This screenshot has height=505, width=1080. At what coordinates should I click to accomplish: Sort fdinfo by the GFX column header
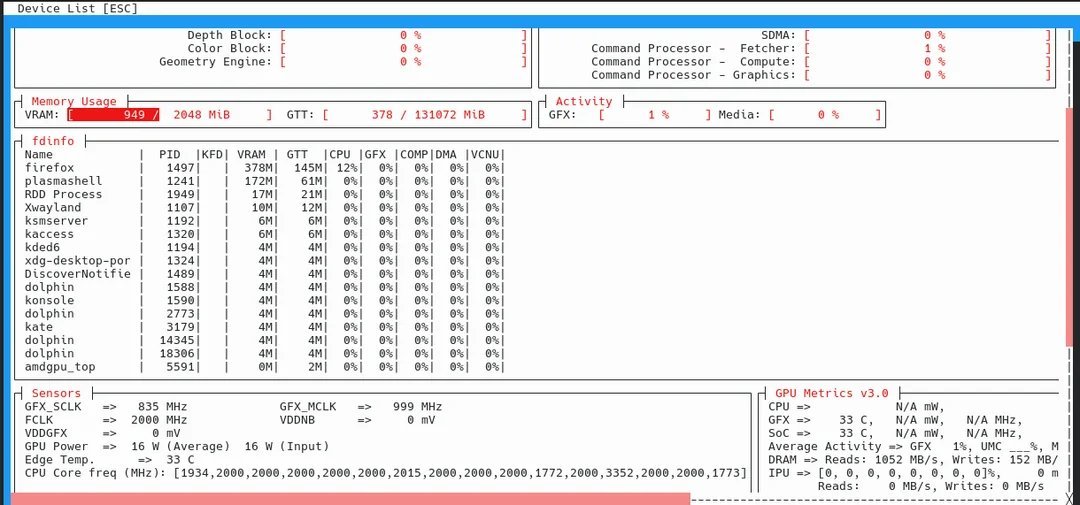pos(375,154)
